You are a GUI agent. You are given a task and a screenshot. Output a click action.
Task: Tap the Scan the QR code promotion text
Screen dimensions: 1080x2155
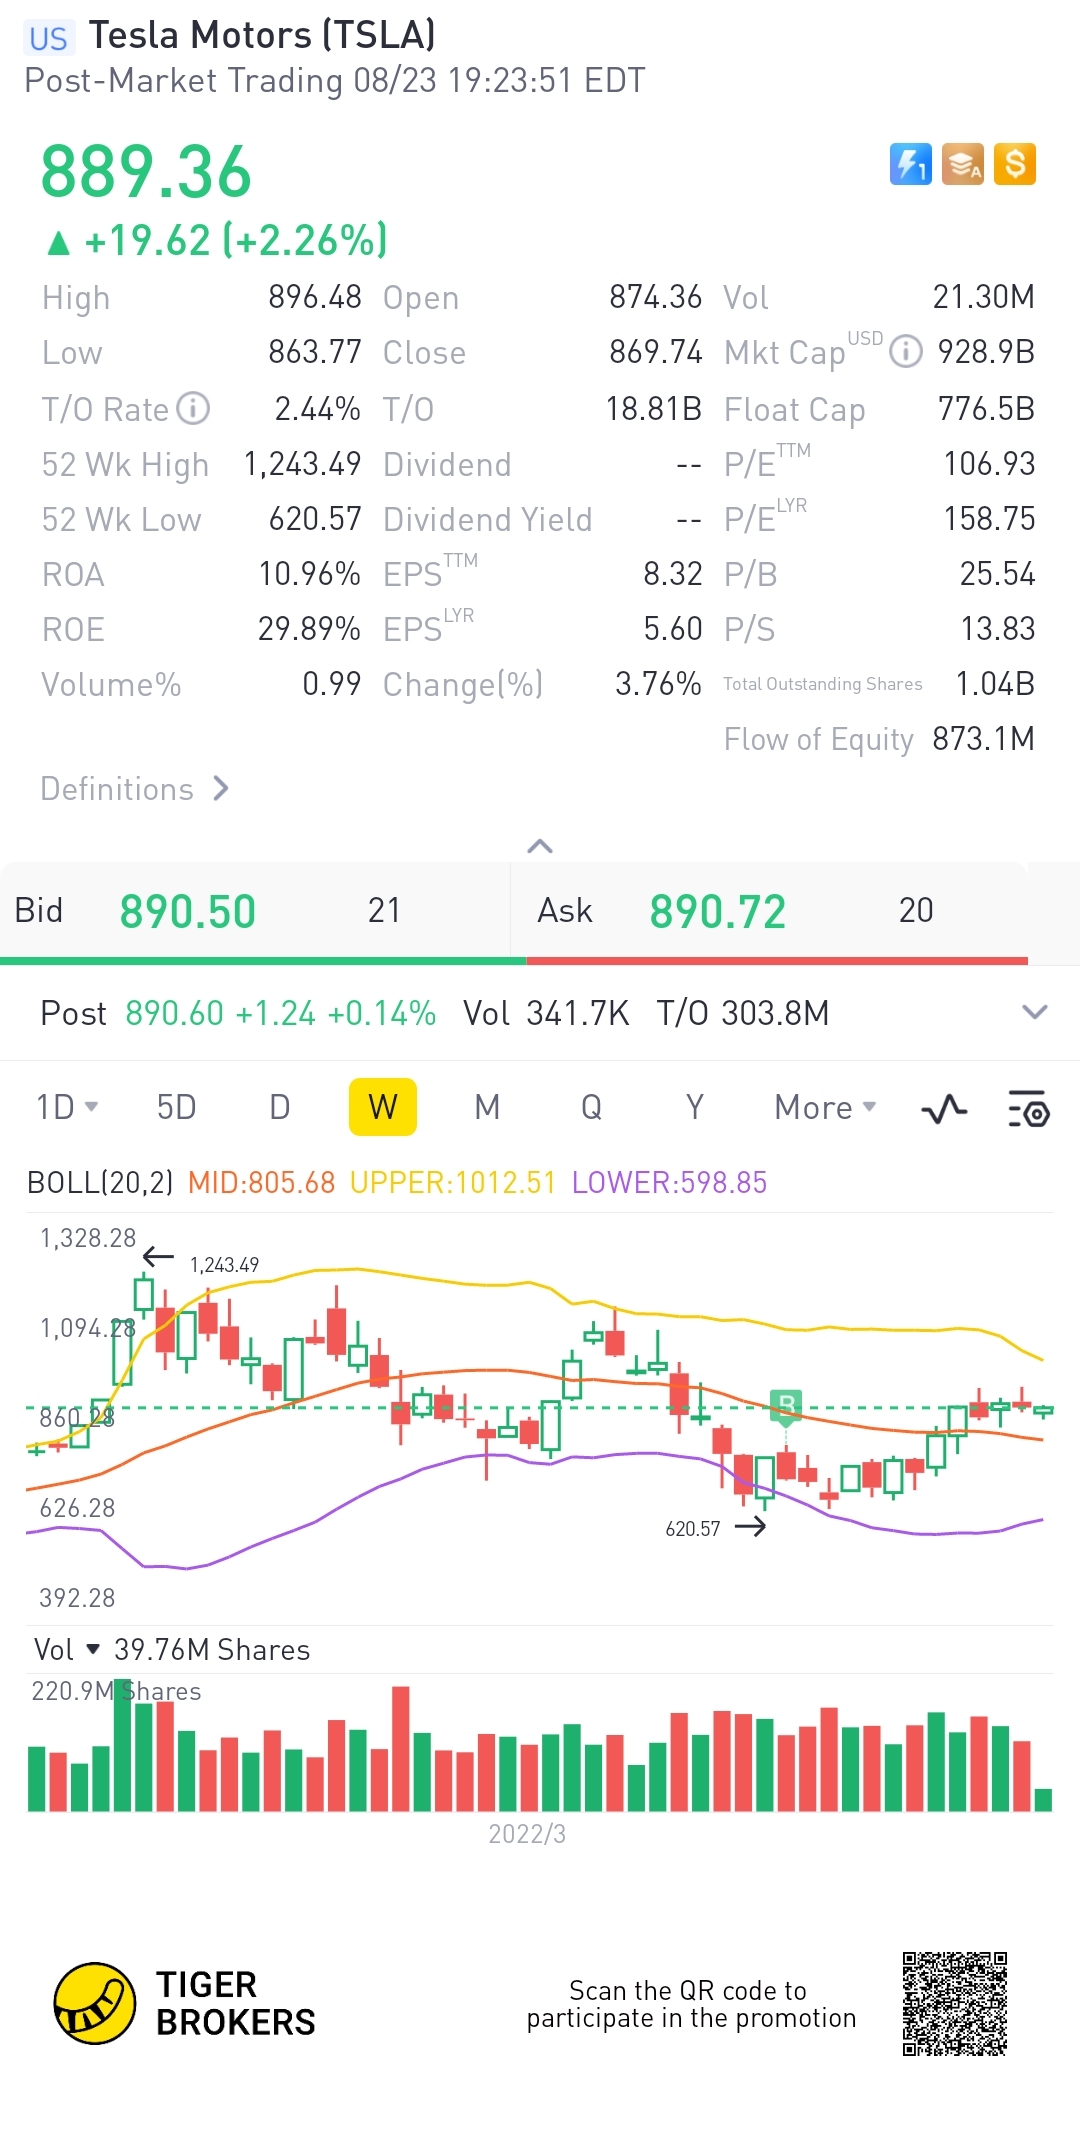(691, 2004)
